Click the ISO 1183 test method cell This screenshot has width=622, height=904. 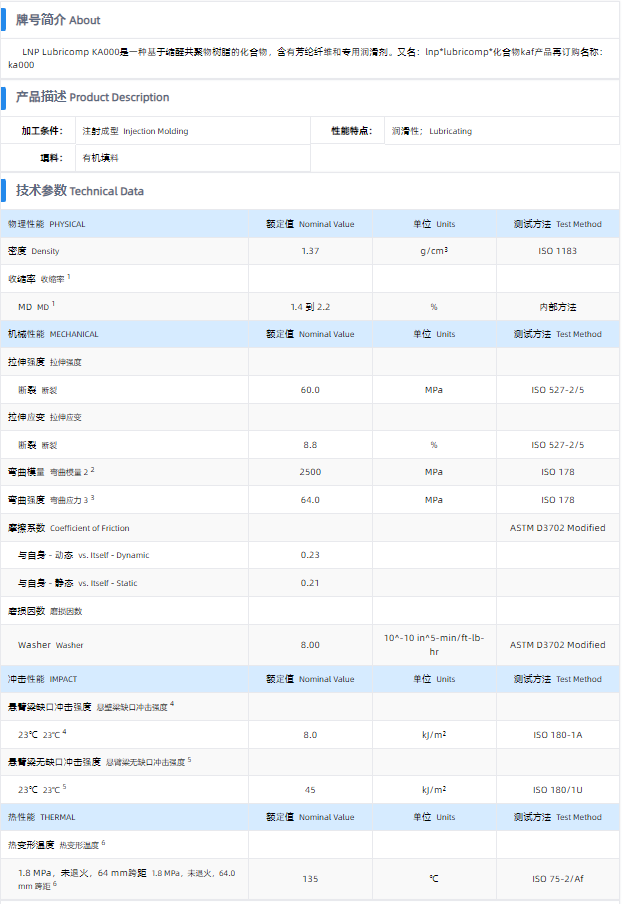(x=558, y=251)
